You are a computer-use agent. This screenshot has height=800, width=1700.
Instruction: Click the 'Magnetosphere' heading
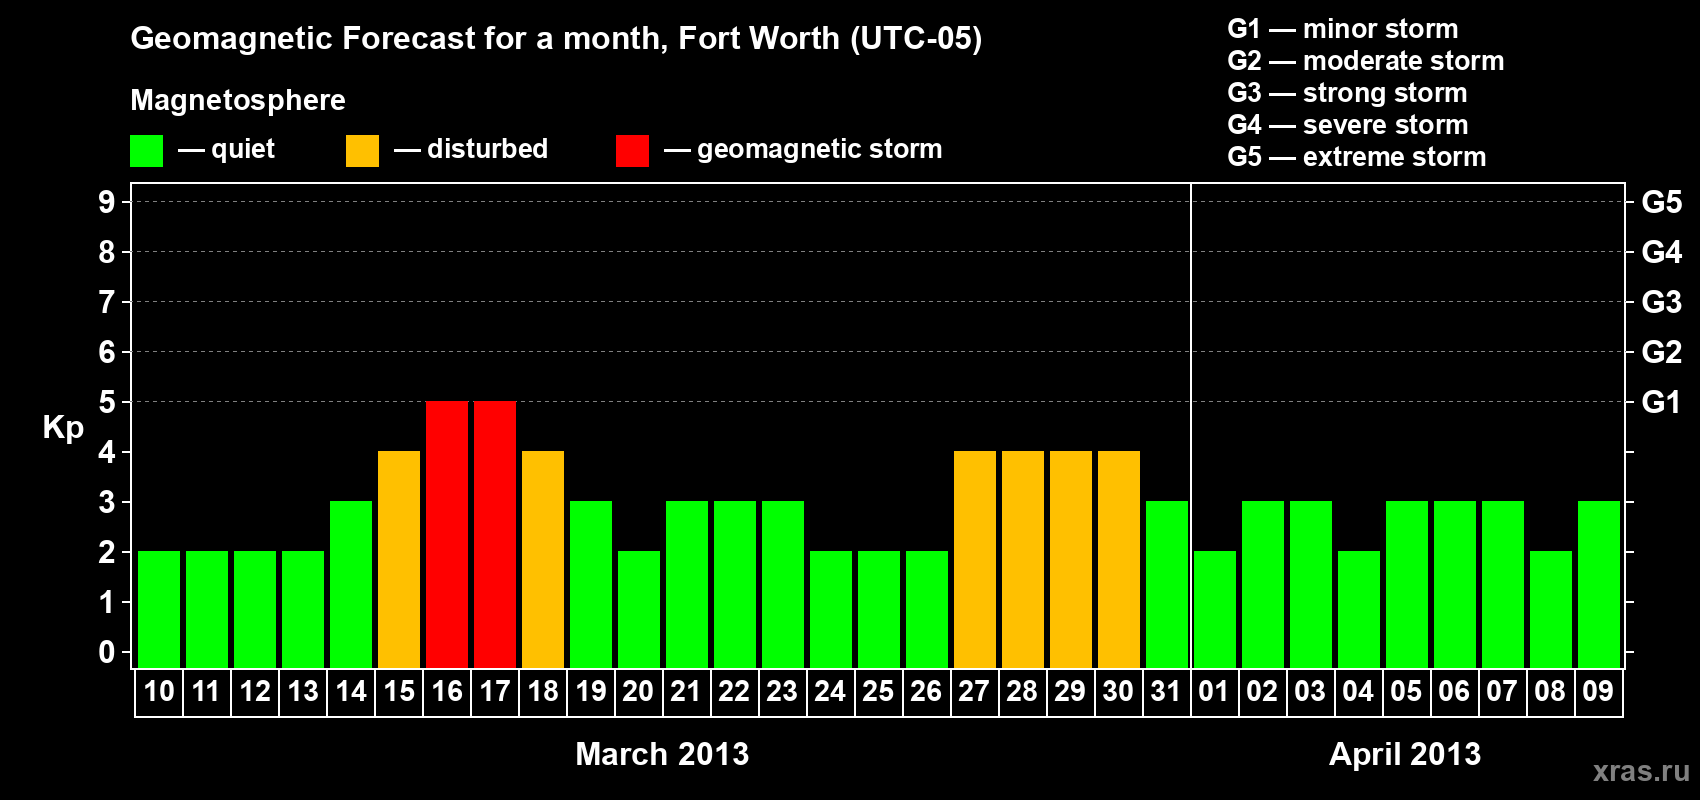coord(238,100)
